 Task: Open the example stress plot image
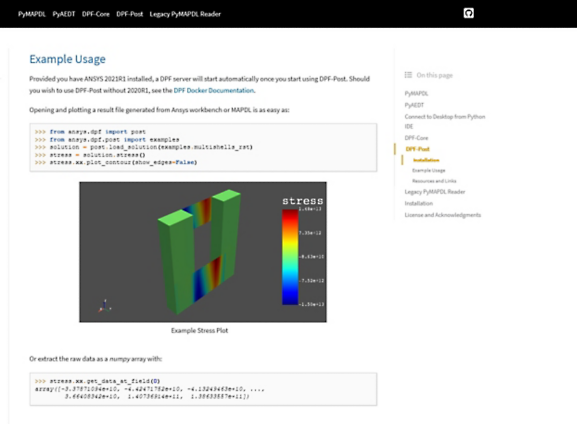[203, 252]
